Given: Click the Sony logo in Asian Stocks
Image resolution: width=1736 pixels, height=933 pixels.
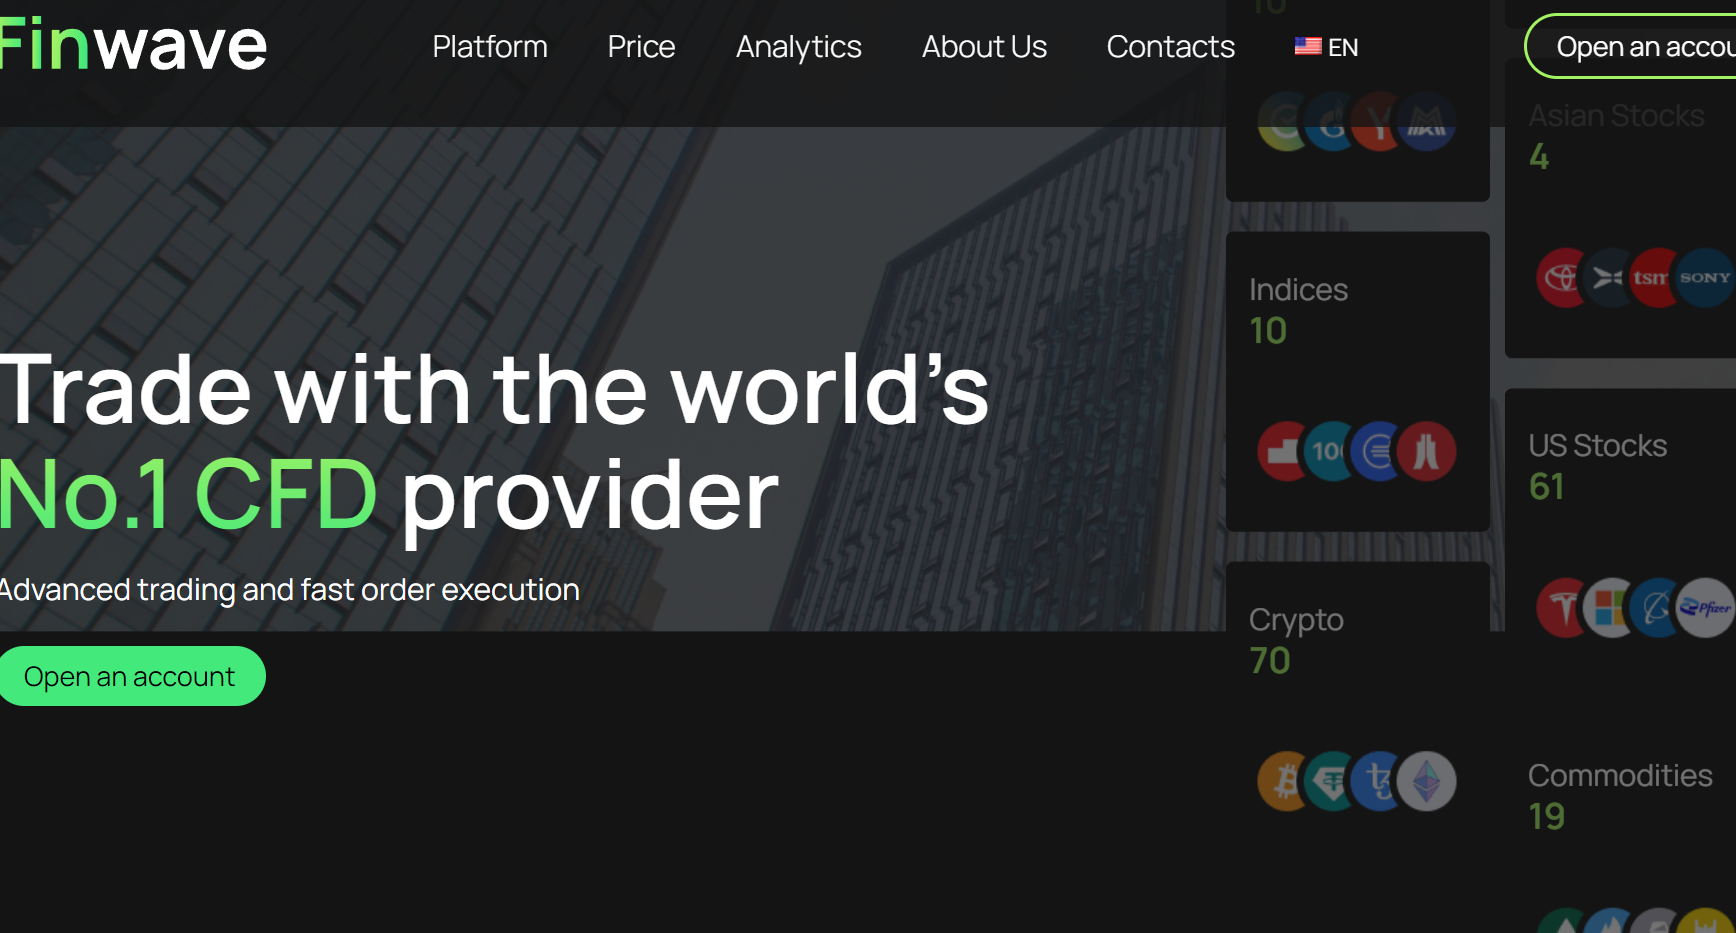Looking at the screenshot, I should 1706,278.
